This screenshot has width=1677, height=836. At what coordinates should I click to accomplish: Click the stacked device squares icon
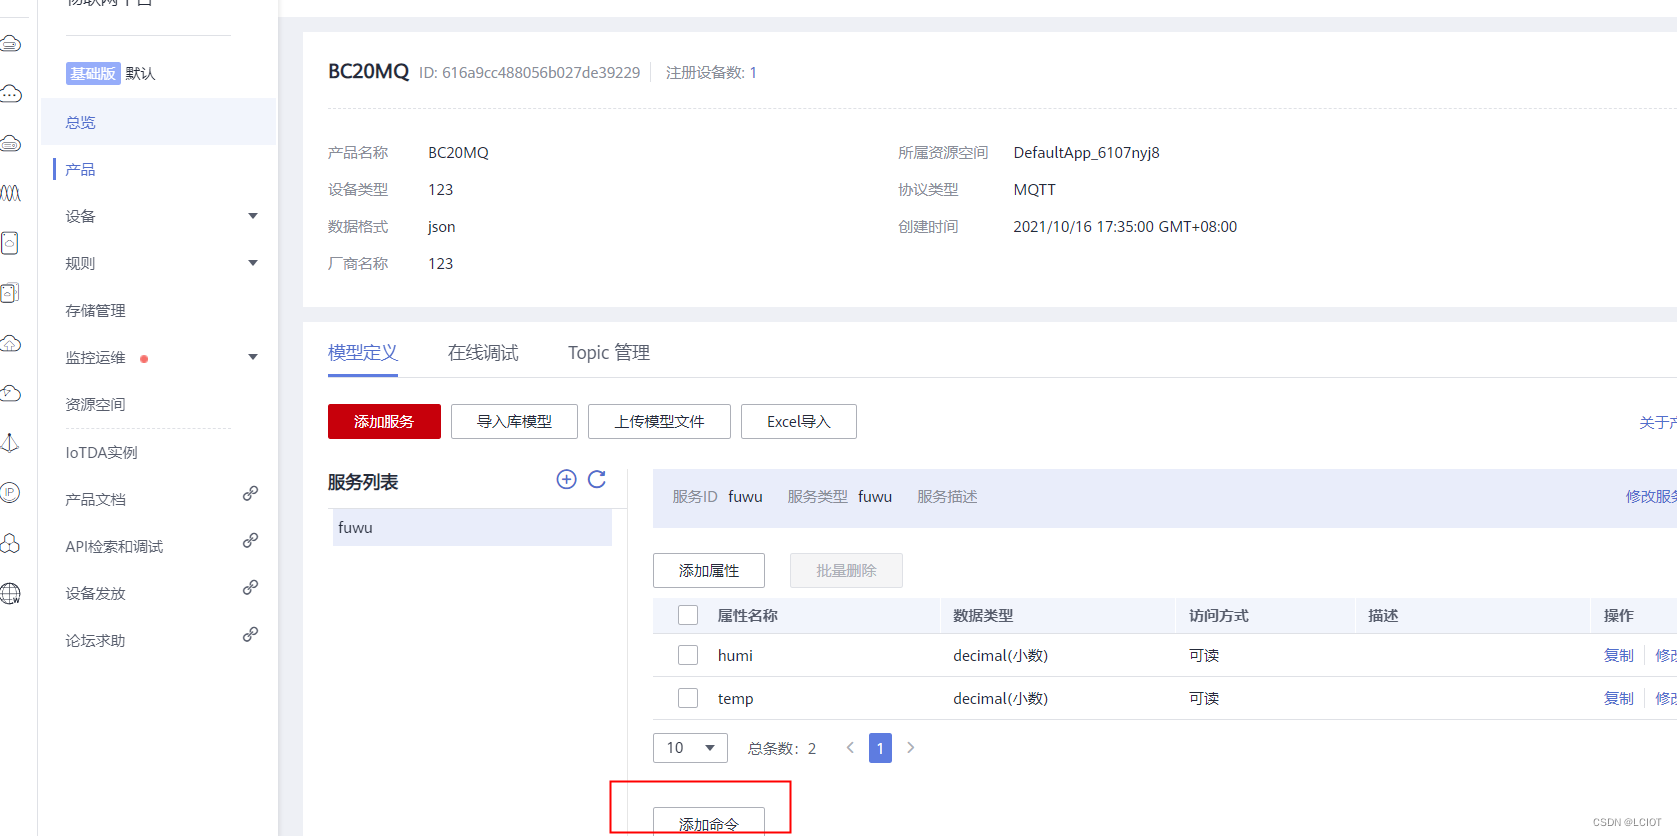[x=10, y=293]
